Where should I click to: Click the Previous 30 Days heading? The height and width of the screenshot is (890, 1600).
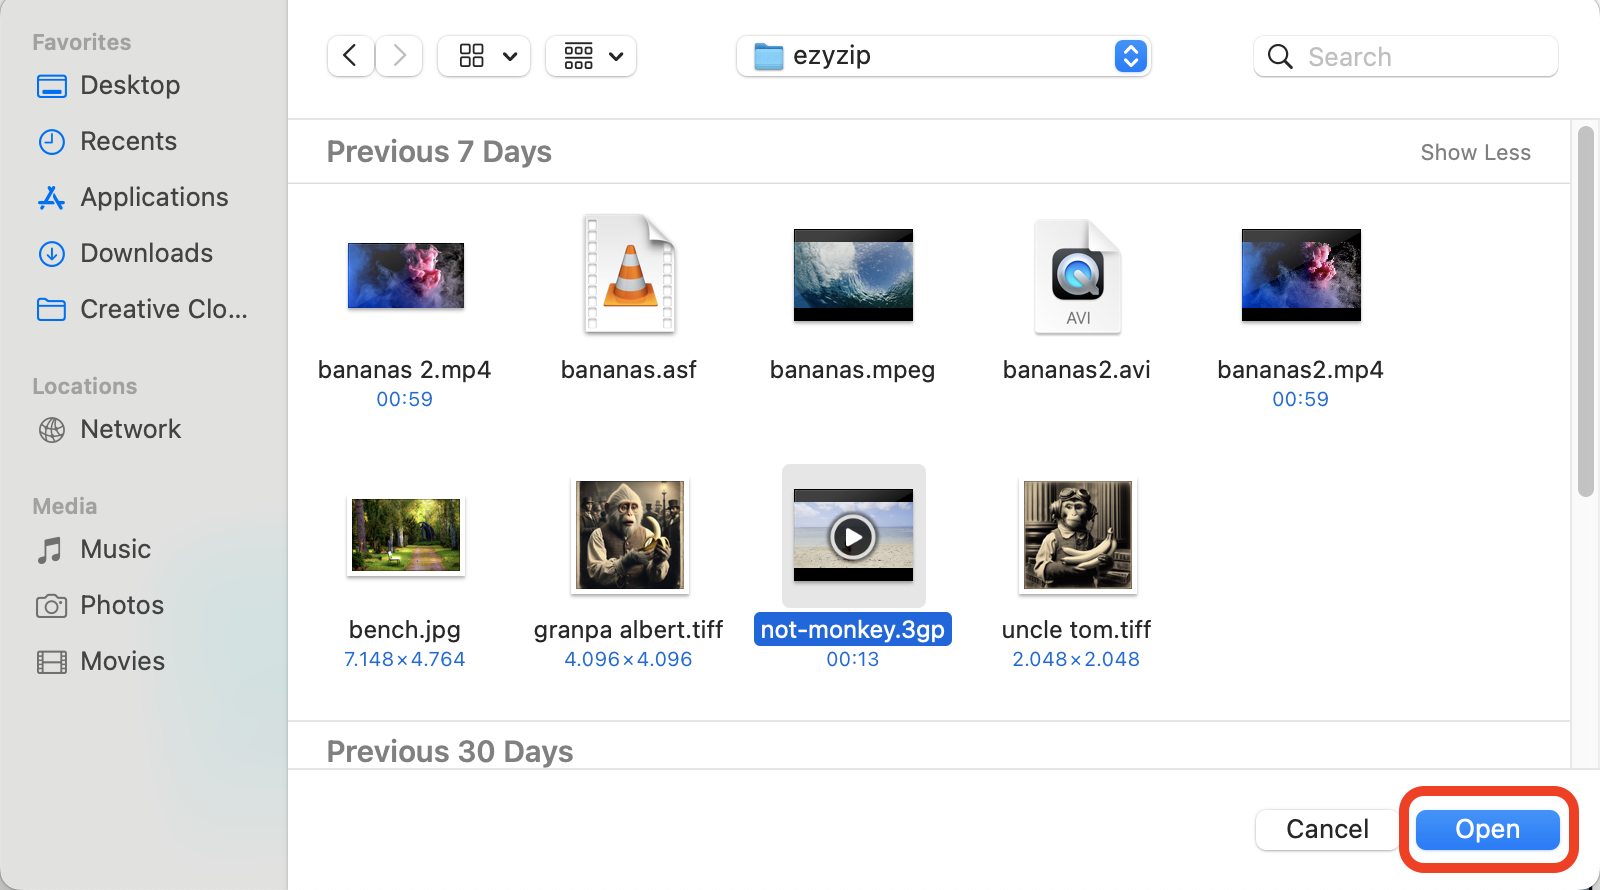(x=450, y=752)
